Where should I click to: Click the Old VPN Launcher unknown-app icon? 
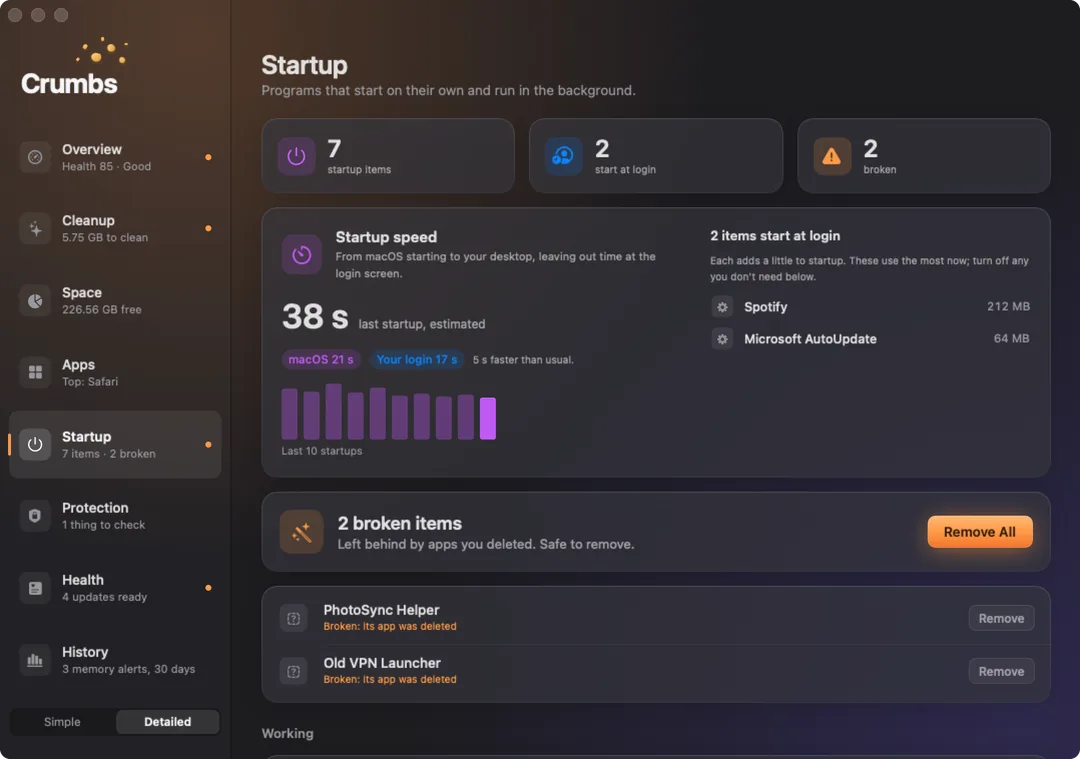[x=293, y=672]
